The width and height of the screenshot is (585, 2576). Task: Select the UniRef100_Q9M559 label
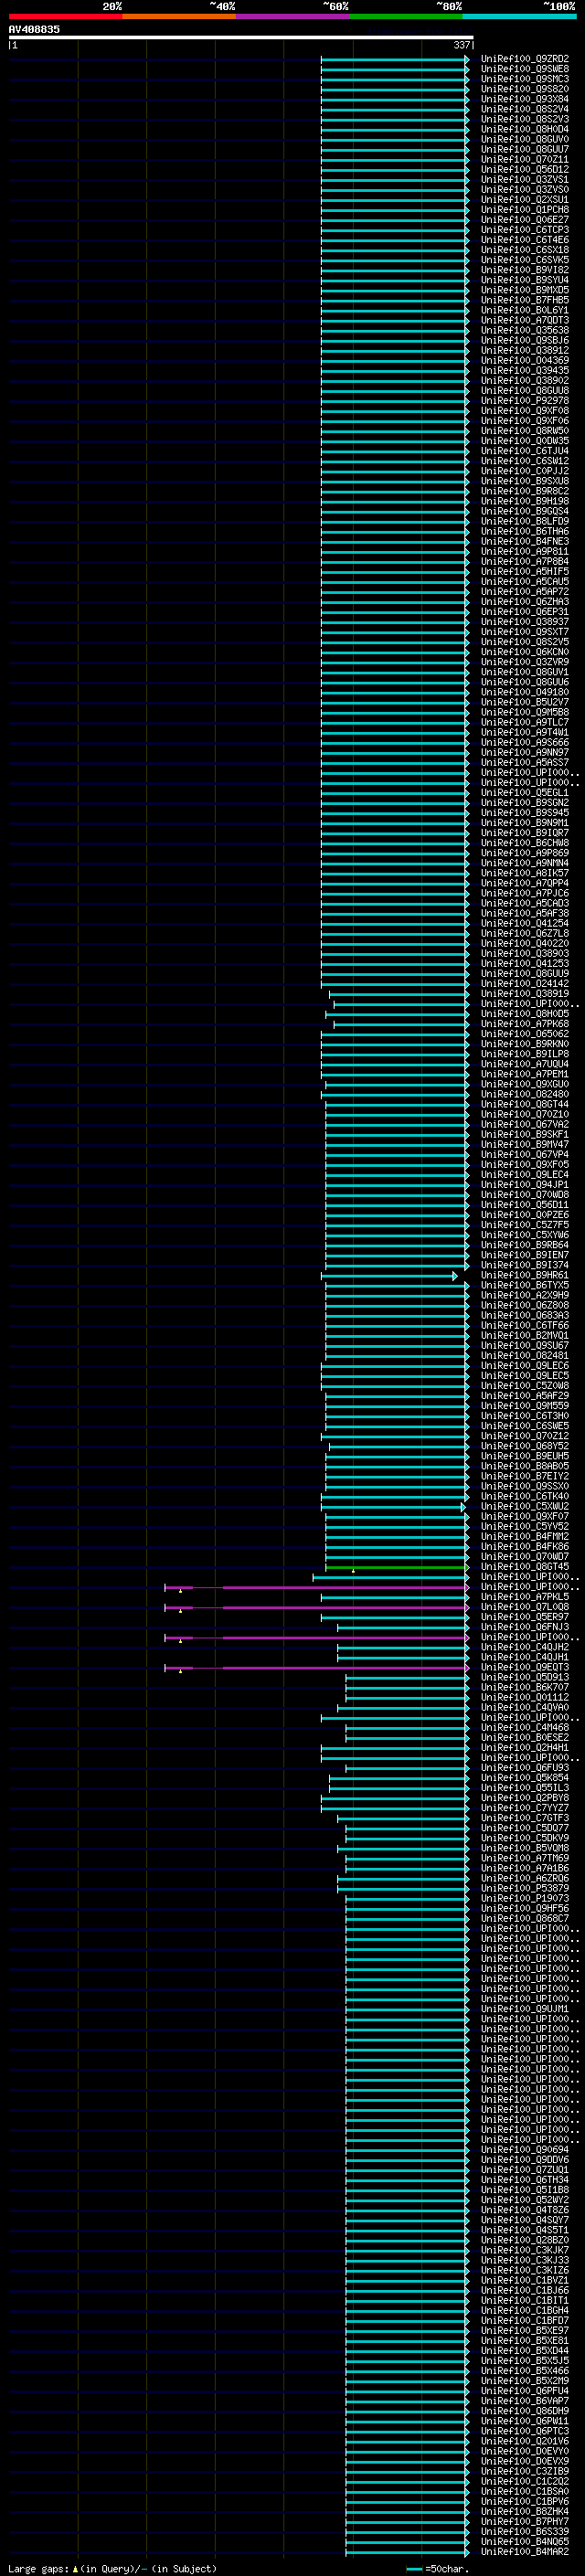(524, 1407)
